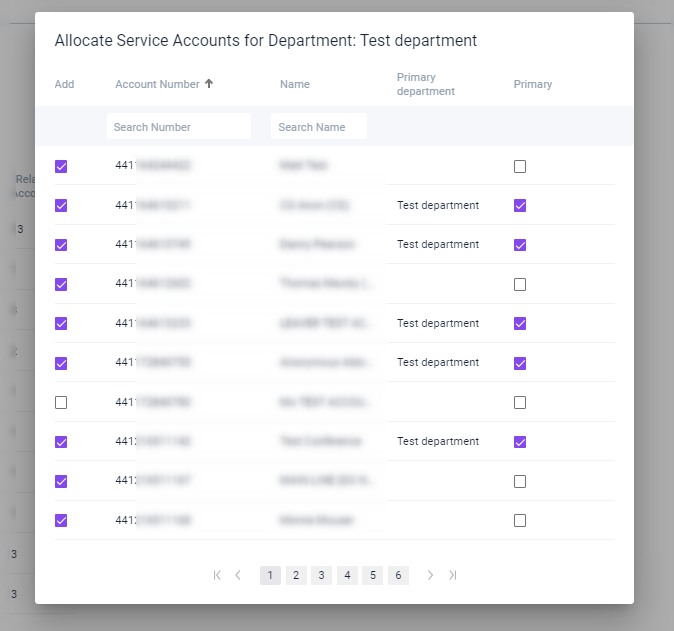Uncheck the Primary checkbox in the second row
The image size is (674, 631).
[x=520, y=205]
